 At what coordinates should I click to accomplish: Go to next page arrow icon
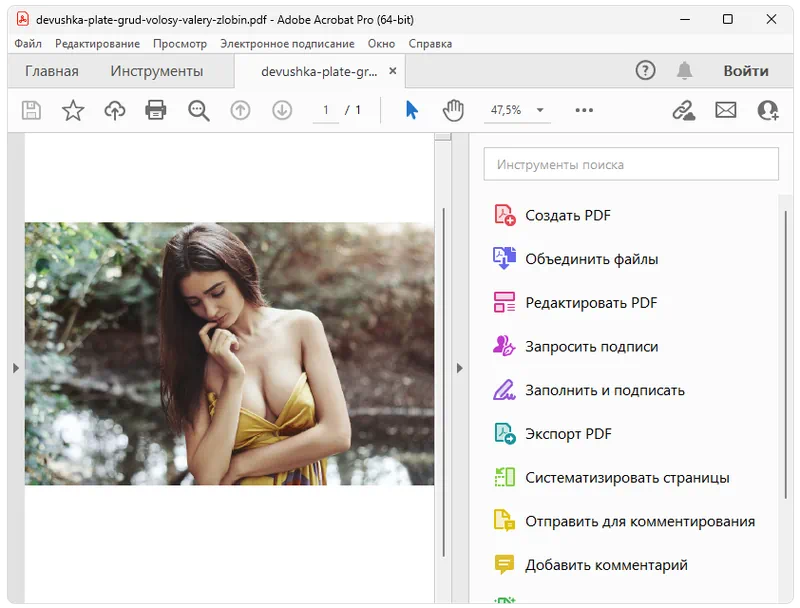tap(282, 110)
